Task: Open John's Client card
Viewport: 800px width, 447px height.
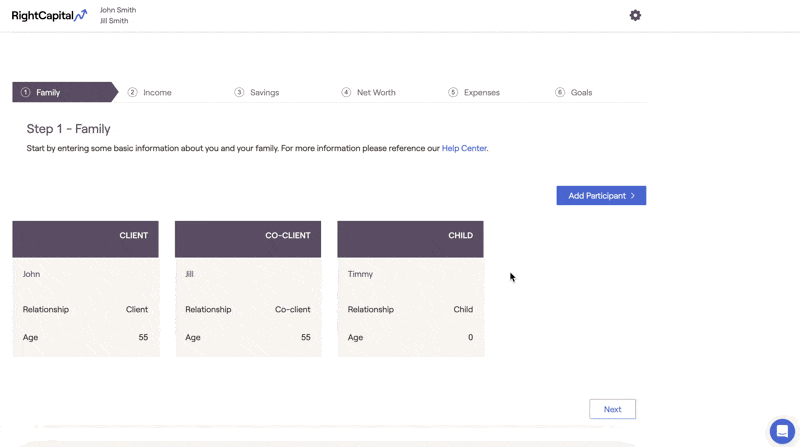Action: (x=85, y=288)
